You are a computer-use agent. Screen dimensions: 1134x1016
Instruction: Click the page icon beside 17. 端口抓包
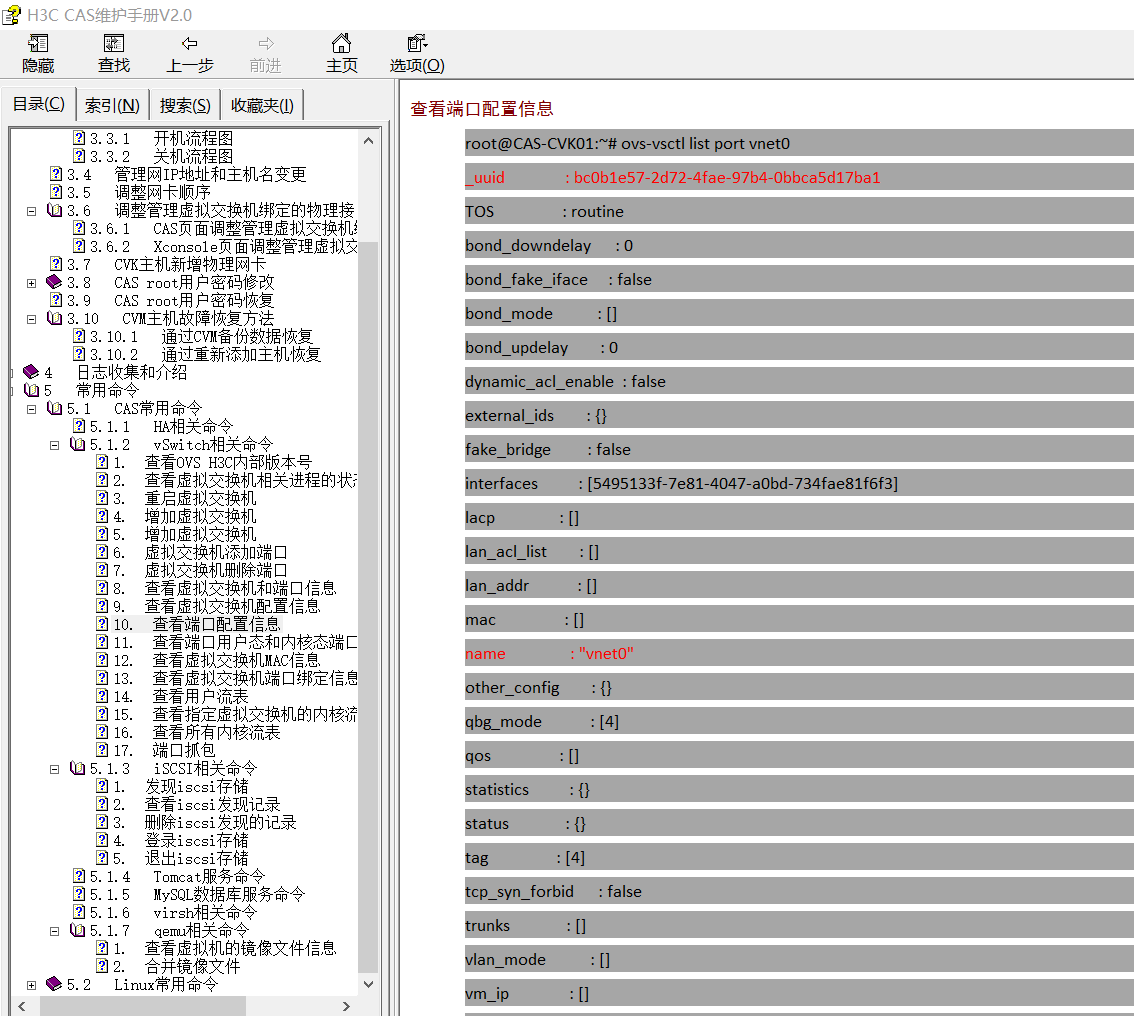pos(103,750)
